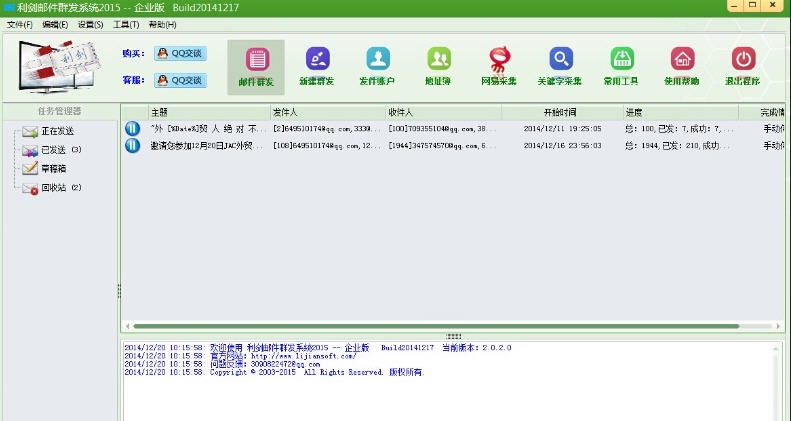Viewport: 791px width, 421px height.
Task: Select the subject cell mentioning 12月20日JAC
Action: click(208, 146)
